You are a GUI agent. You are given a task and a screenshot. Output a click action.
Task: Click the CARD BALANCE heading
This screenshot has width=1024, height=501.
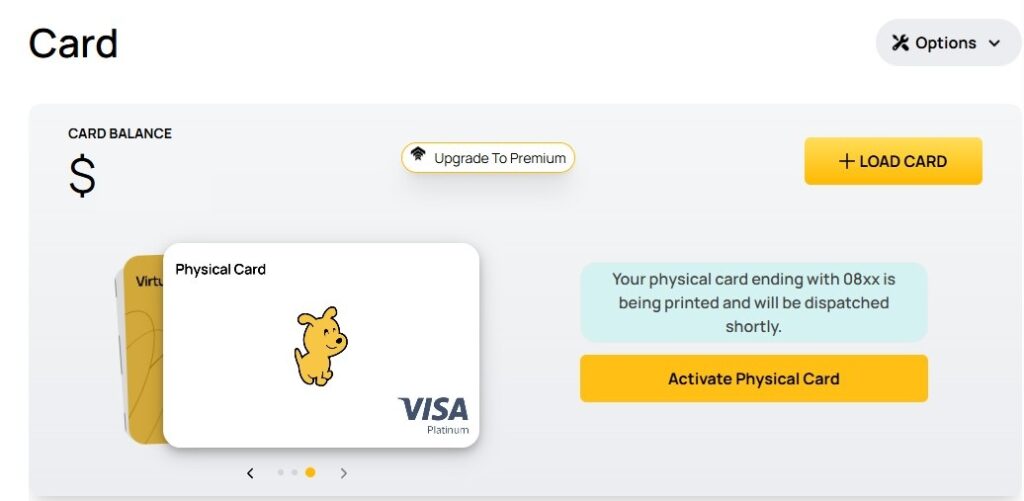[120, 133]
